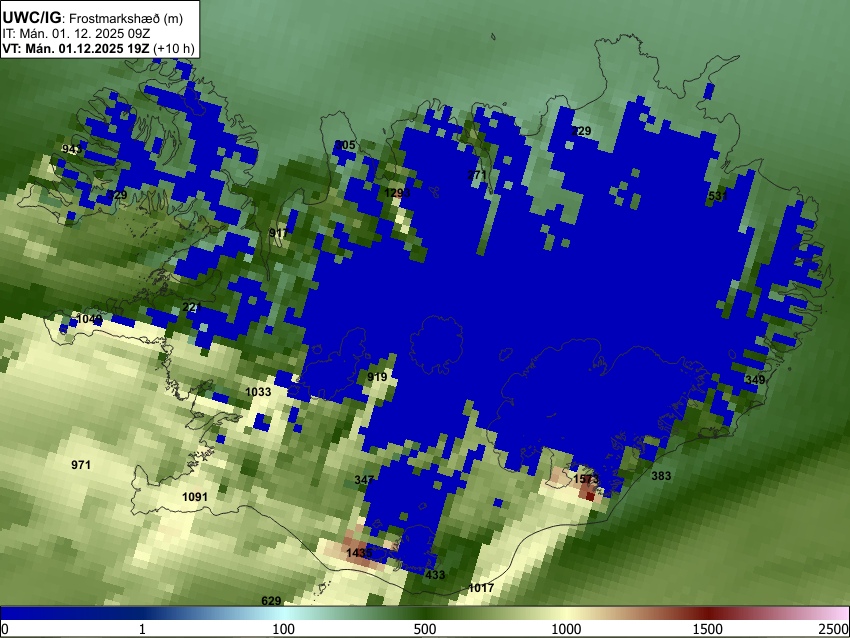
Task: Select the legend tick labeled 2500
Action: coord(834,629)
